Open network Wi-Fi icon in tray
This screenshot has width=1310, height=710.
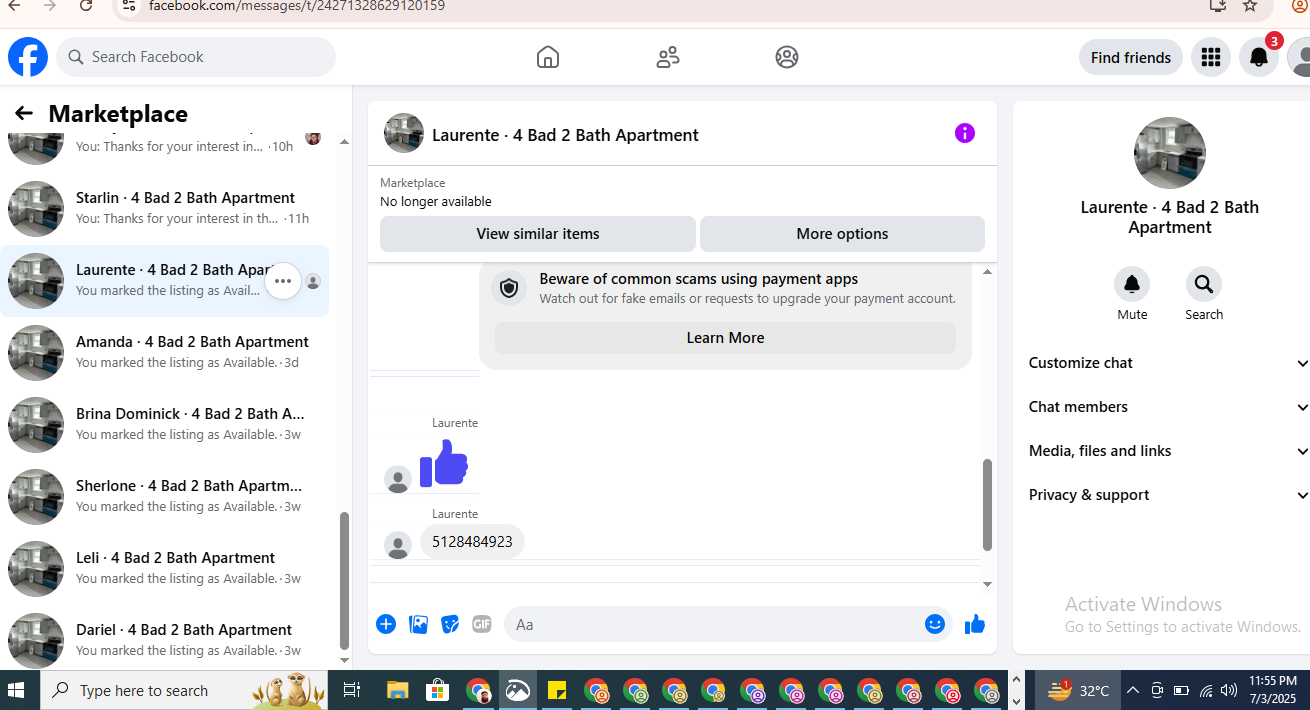click(1206, 690)
